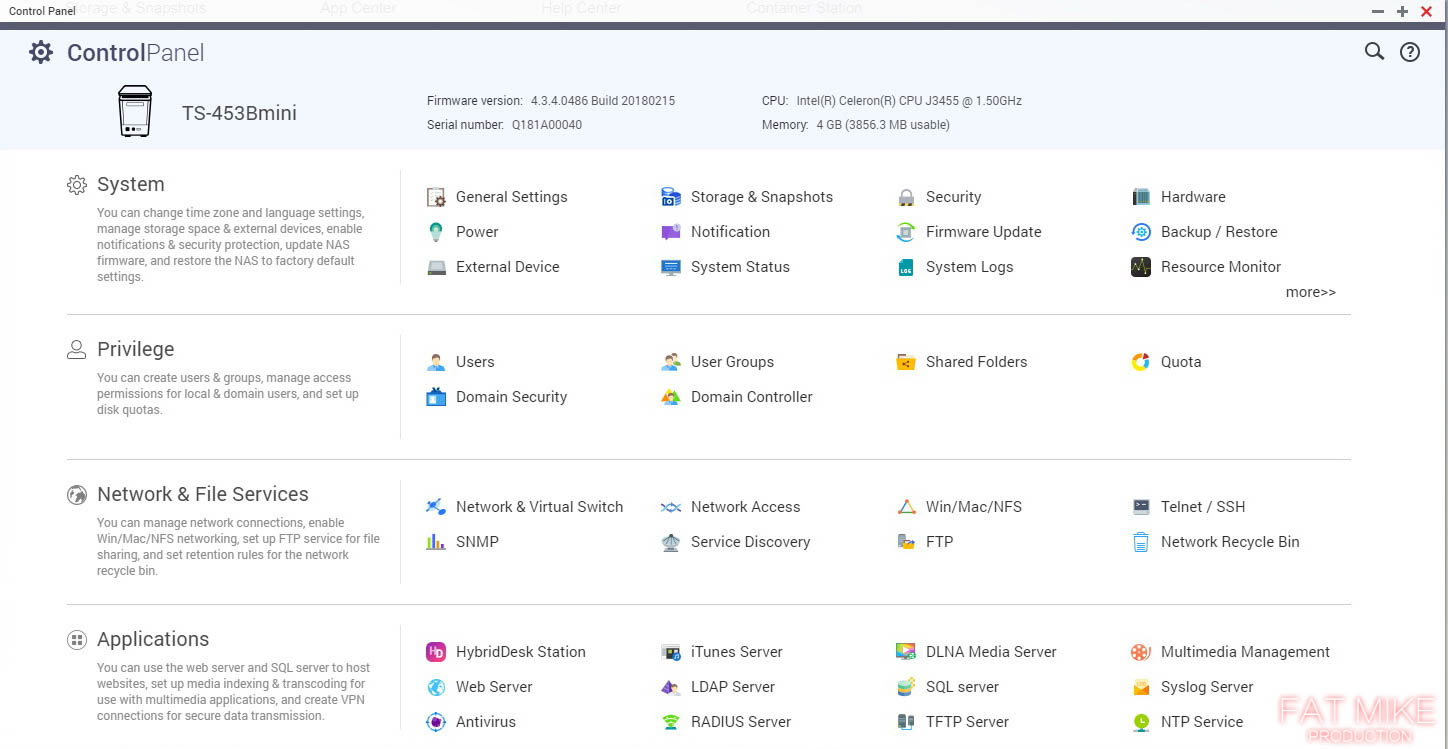Select the RADIUS Server link
The width and height of the screenshot is (1448, 749).
click(x=741, y=722)
